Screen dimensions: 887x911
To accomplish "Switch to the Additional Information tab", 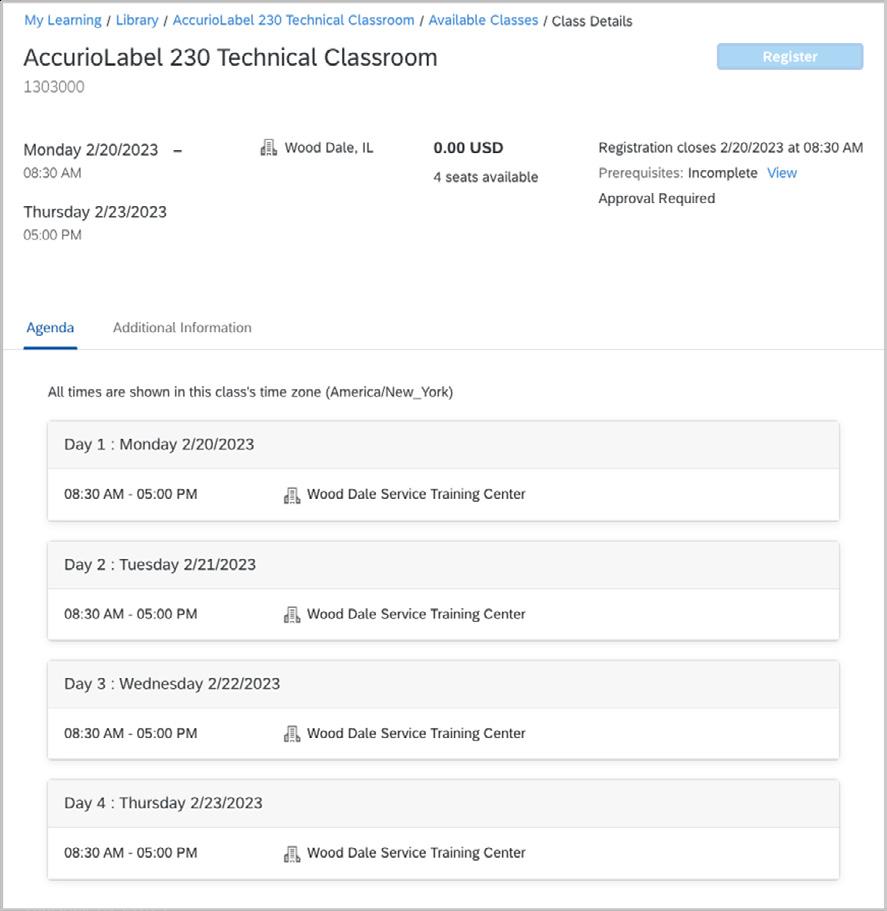I will coord(182,328).
